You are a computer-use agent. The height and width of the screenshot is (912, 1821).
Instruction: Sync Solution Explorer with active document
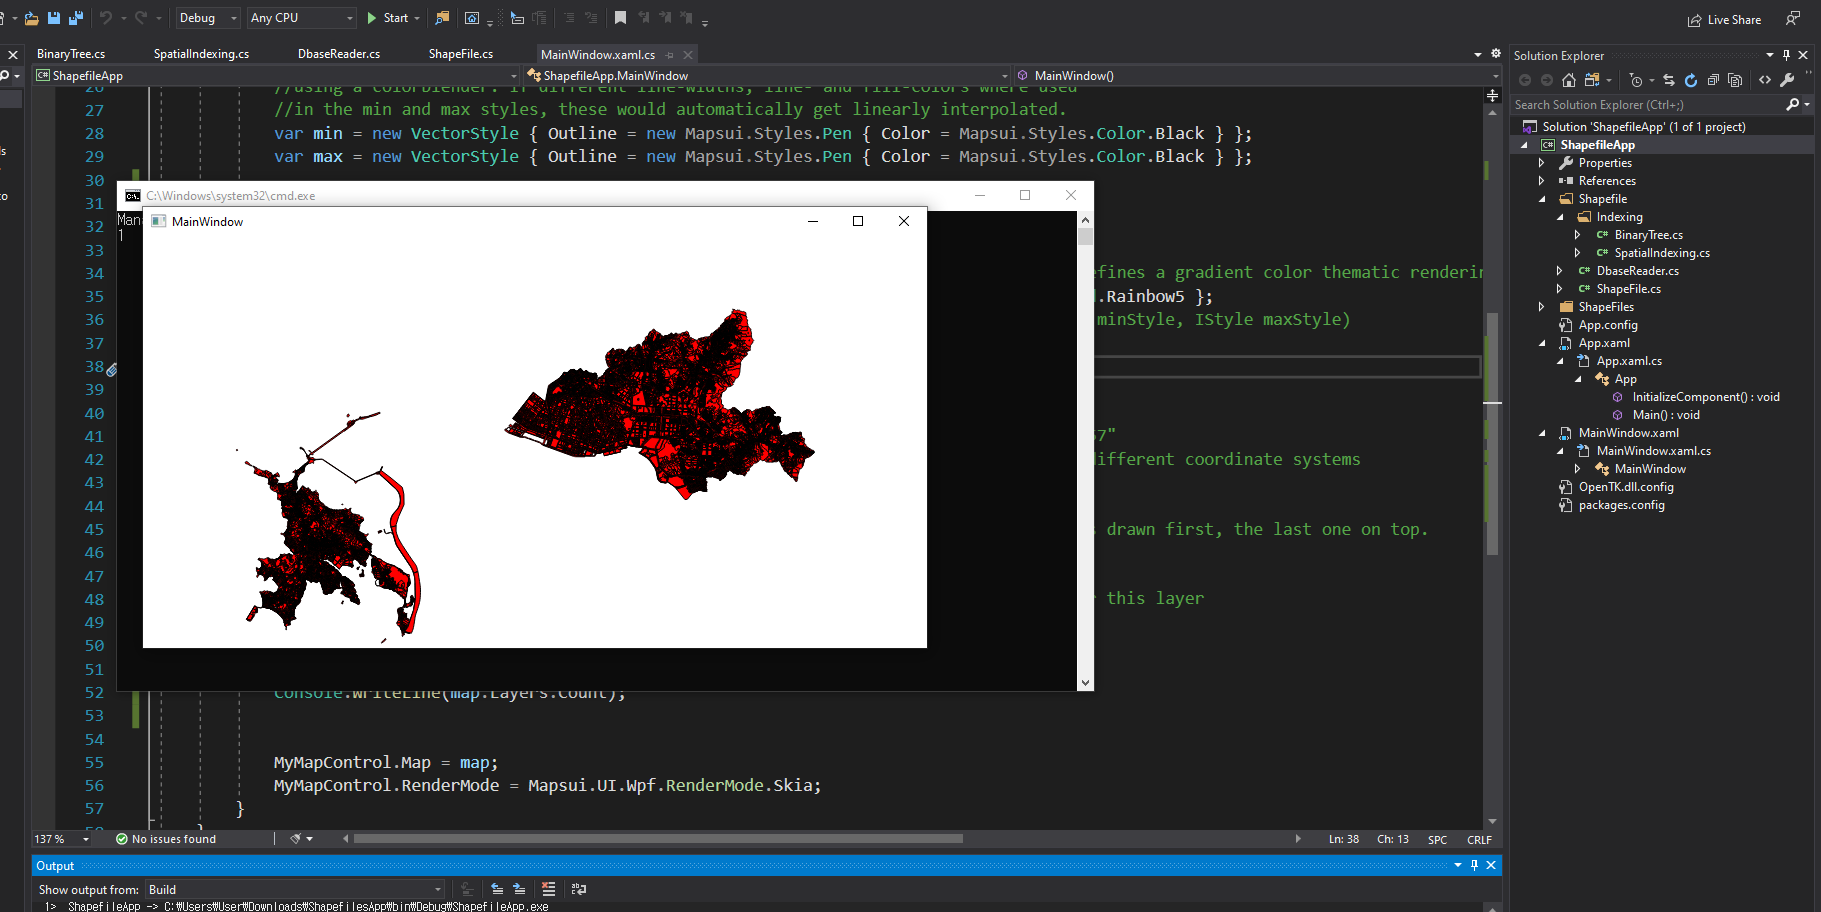coord(1669,81)
